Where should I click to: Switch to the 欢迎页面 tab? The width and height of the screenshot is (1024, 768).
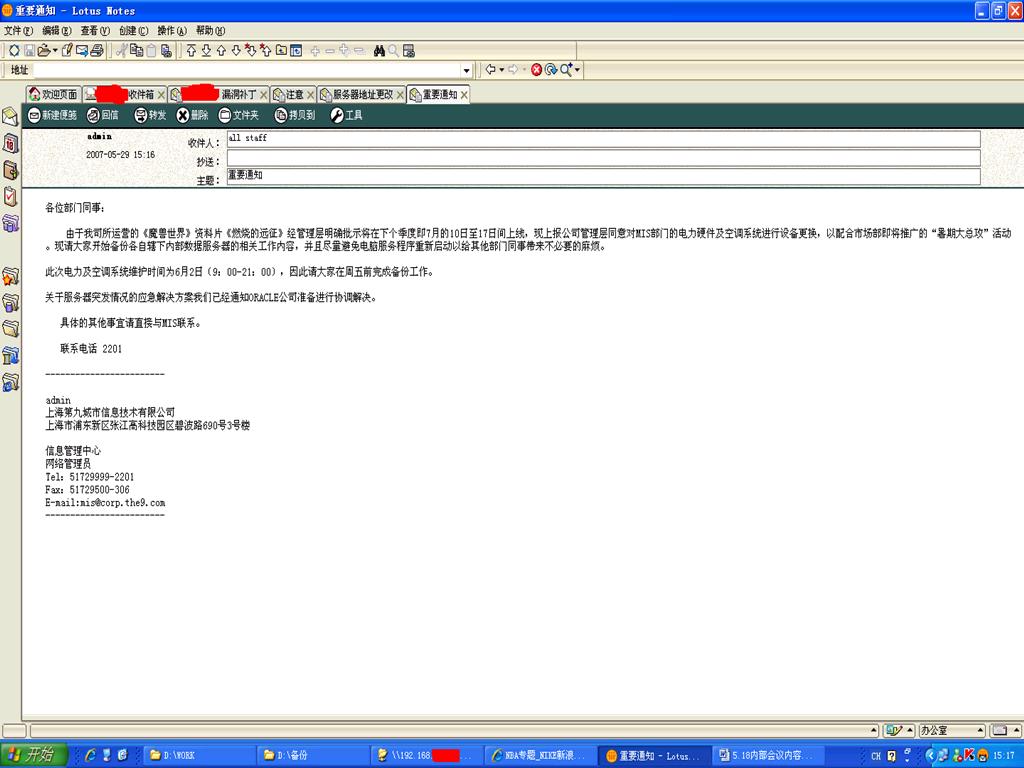click(53, 94)
